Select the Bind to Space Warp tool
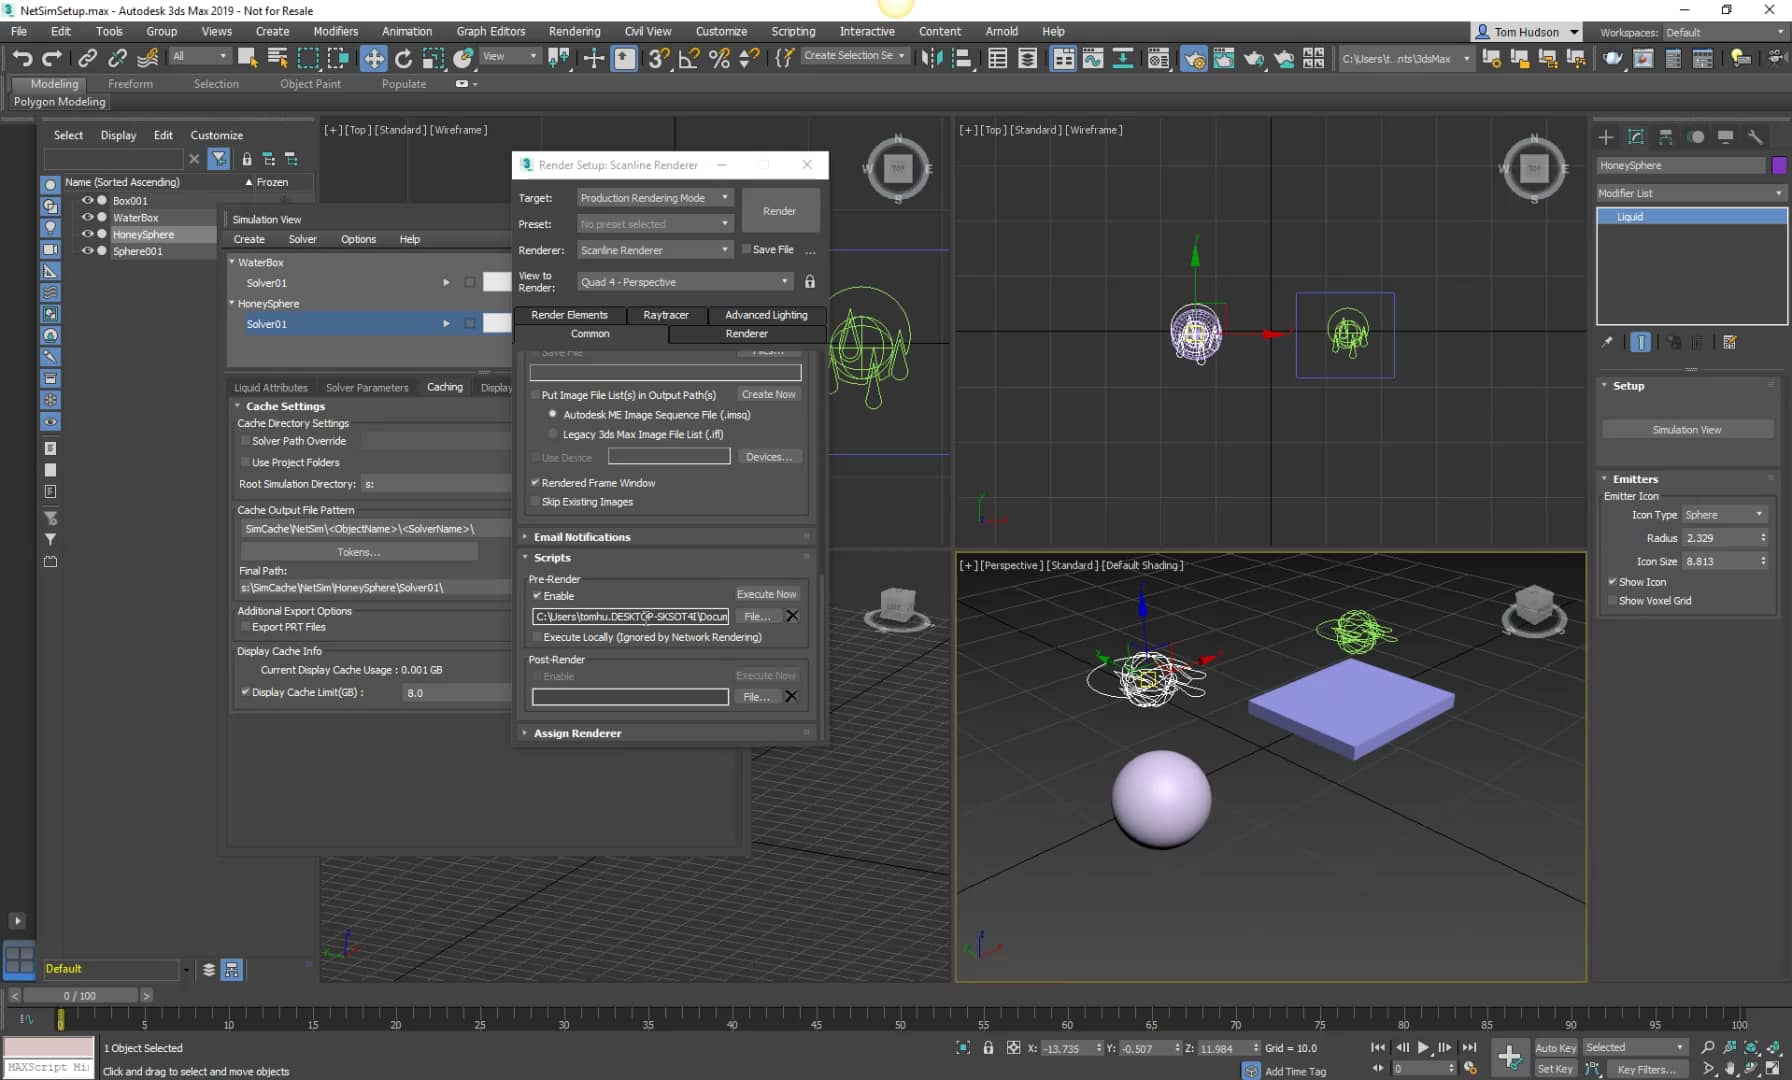1792x1080 pixels. [148, 58]
